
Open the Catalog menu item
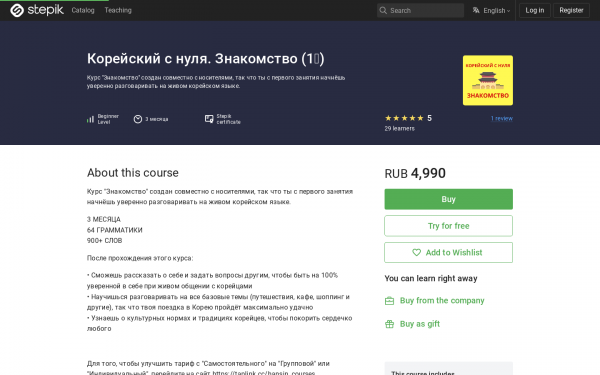(x=83, y=10)
